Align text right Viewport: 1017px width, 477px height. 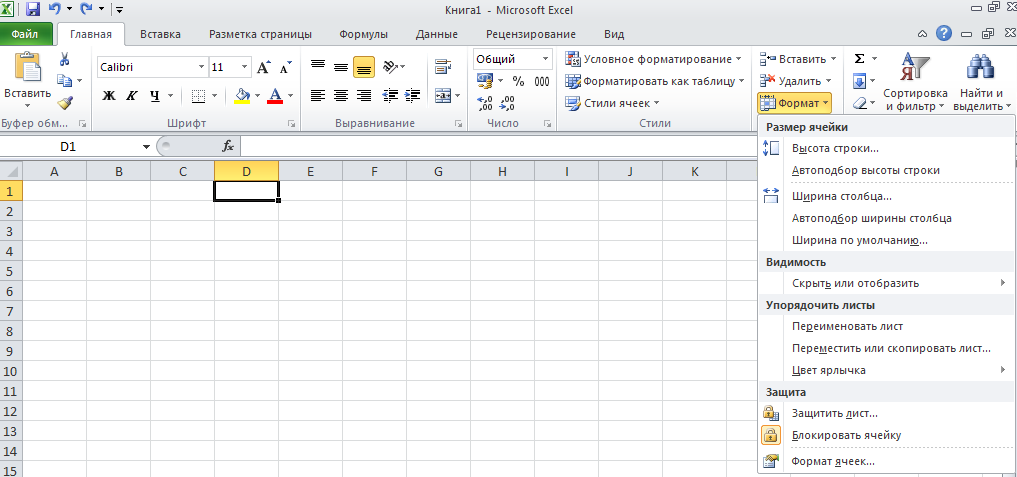click(364, 96)
